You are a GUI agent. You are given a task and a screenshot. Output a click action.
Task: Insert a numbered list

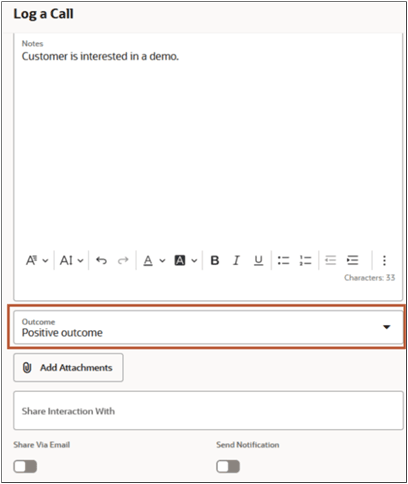pyautogui.click(x=305, y=260)
